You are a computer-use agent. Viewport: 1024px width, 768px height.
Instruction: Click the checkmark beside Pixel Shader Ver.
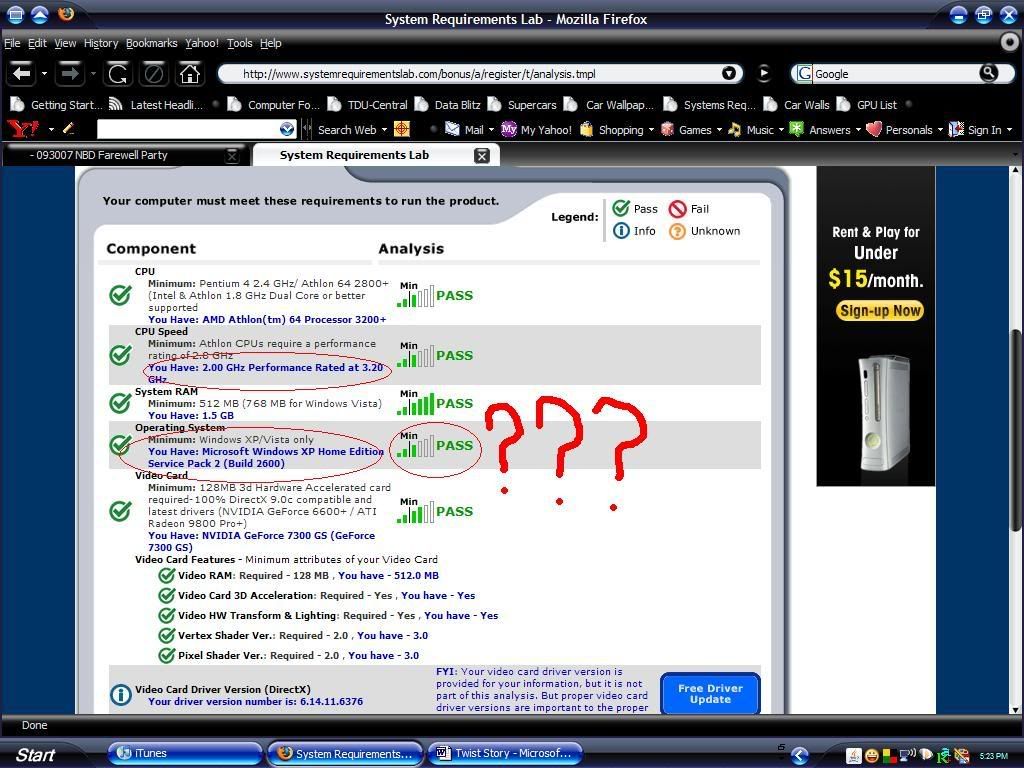[x=167, y=655]
